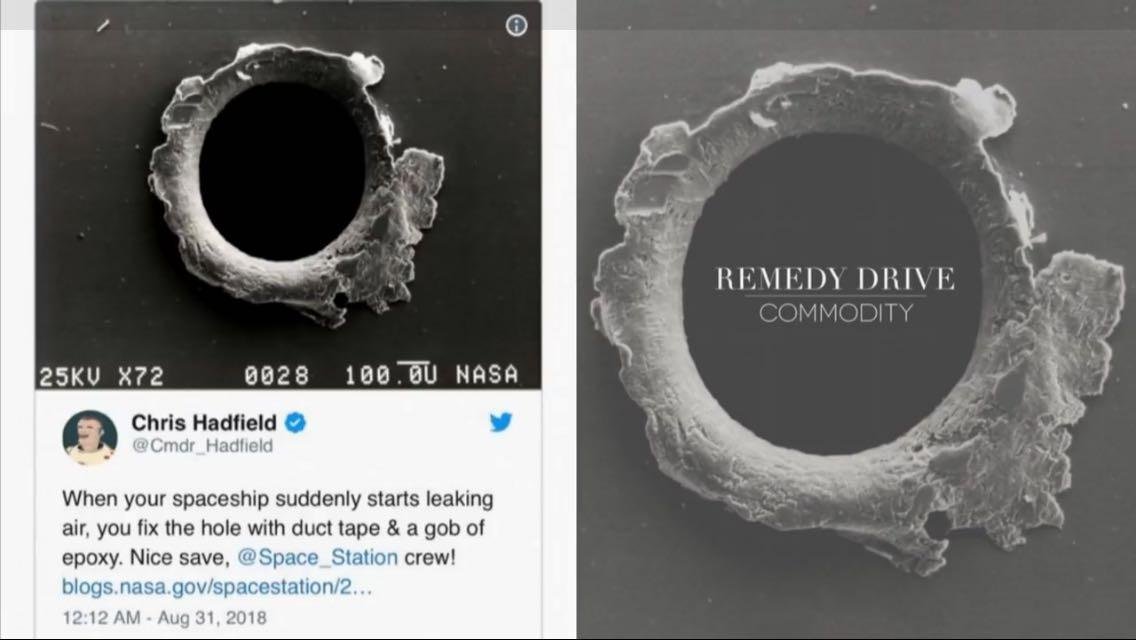
Task: Follow the @Space_Station mention
Action: pyautogui.click(x=317, y=557)
